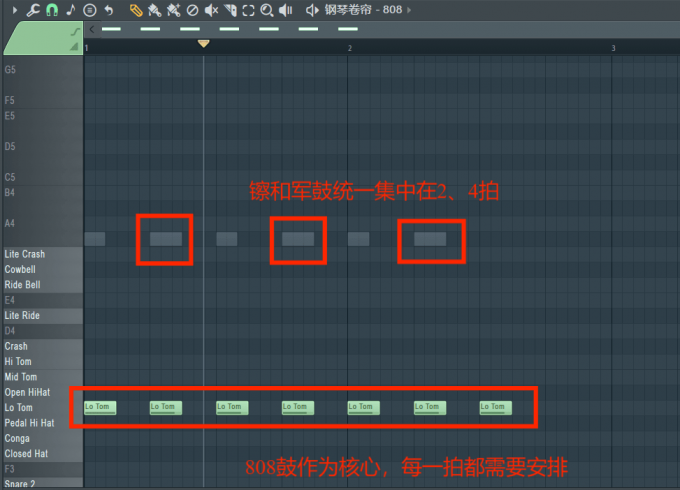Select the Mute tool speaker-x icon
The width and height of the screenshot is (680, 490).
pyautogui.click(x=211, y=10)
